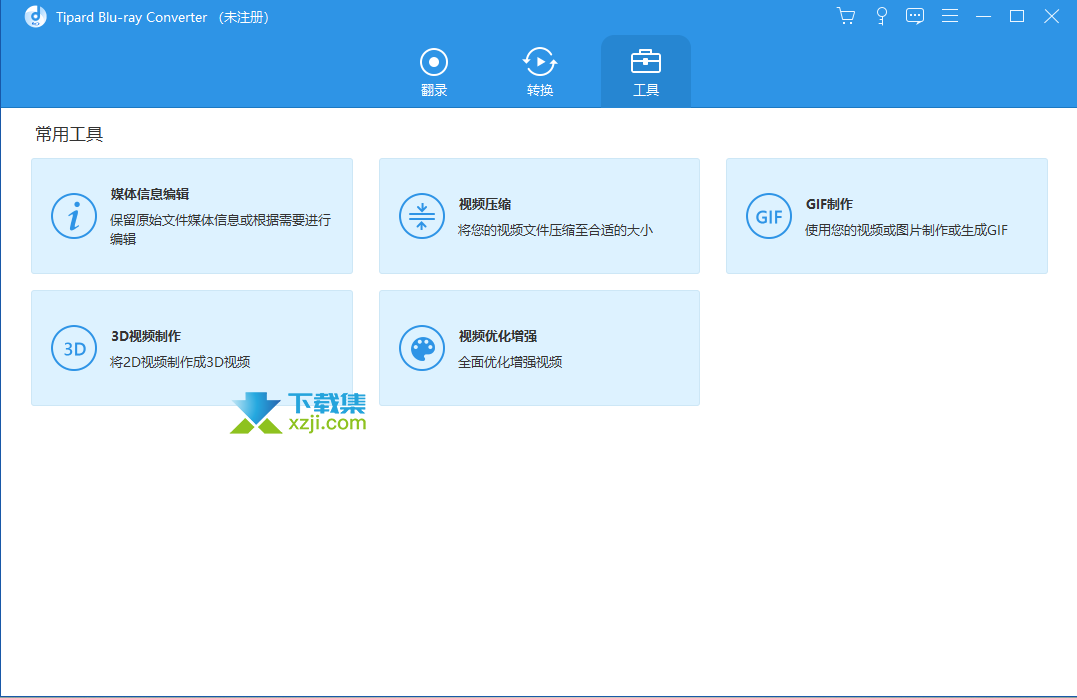The height and width of the screenshot is (698, 1077).
Task: Click the palette icon for video enhancement
Action: pyautogui.click(x=421, y=348)
